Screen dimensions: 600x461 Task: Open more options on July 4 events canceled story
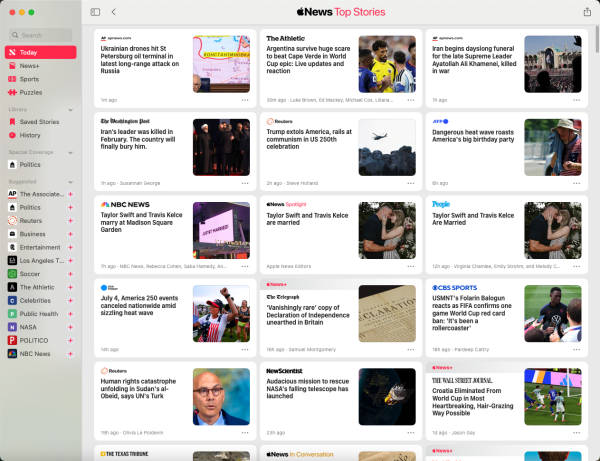coord(245,350)
